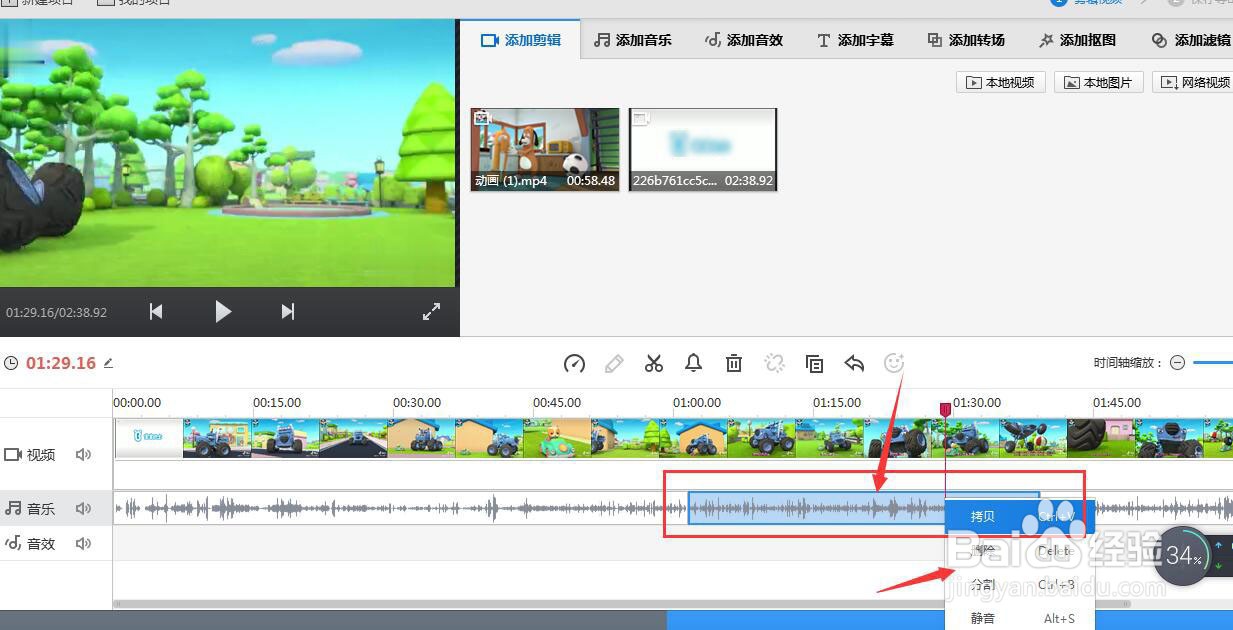Viewport: 1233px width, 630px height.
Task: Undo the last action with the arrow icon
Action: point(854,364)
